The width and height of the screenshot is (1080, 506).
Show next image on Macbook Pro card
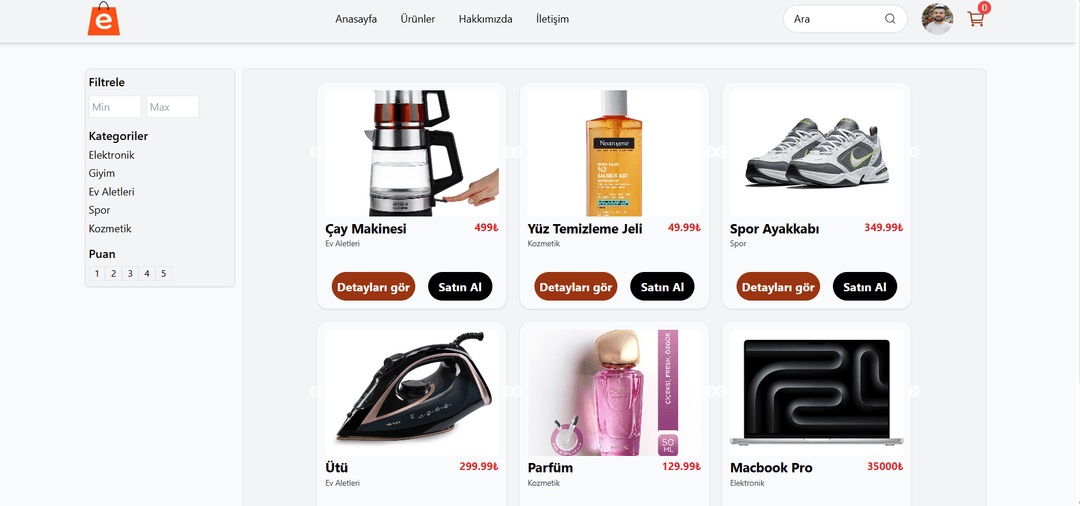(x=914, y=391)
